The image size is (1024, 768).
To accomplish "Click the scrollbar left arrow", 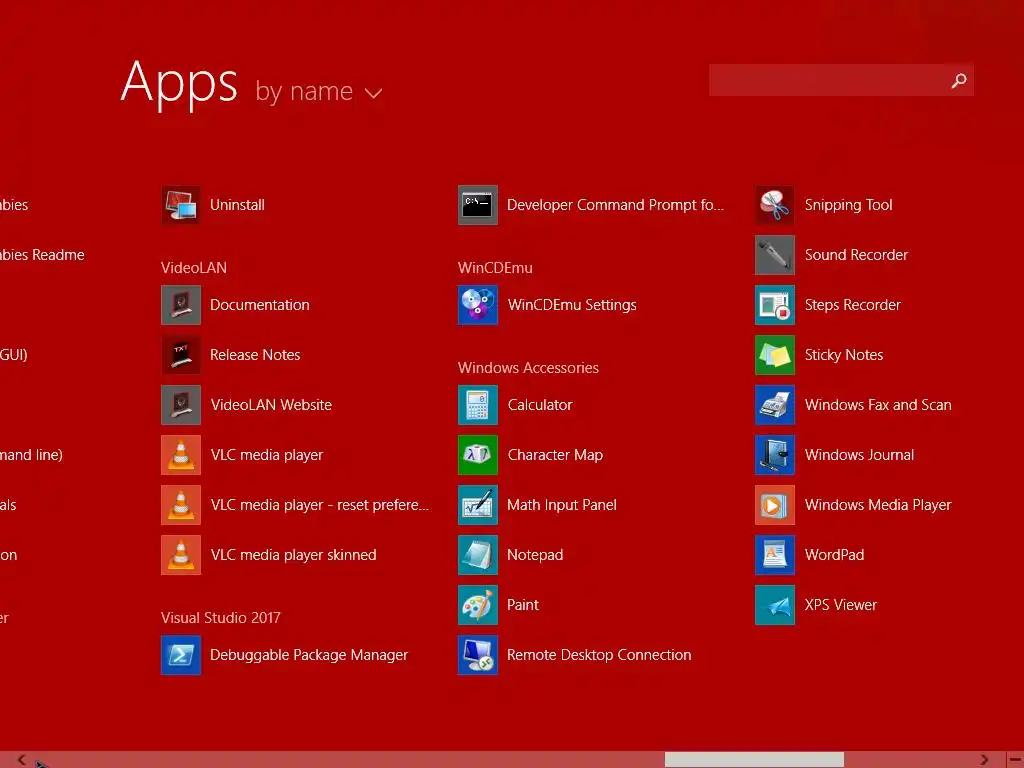I will tap(22, 760).
